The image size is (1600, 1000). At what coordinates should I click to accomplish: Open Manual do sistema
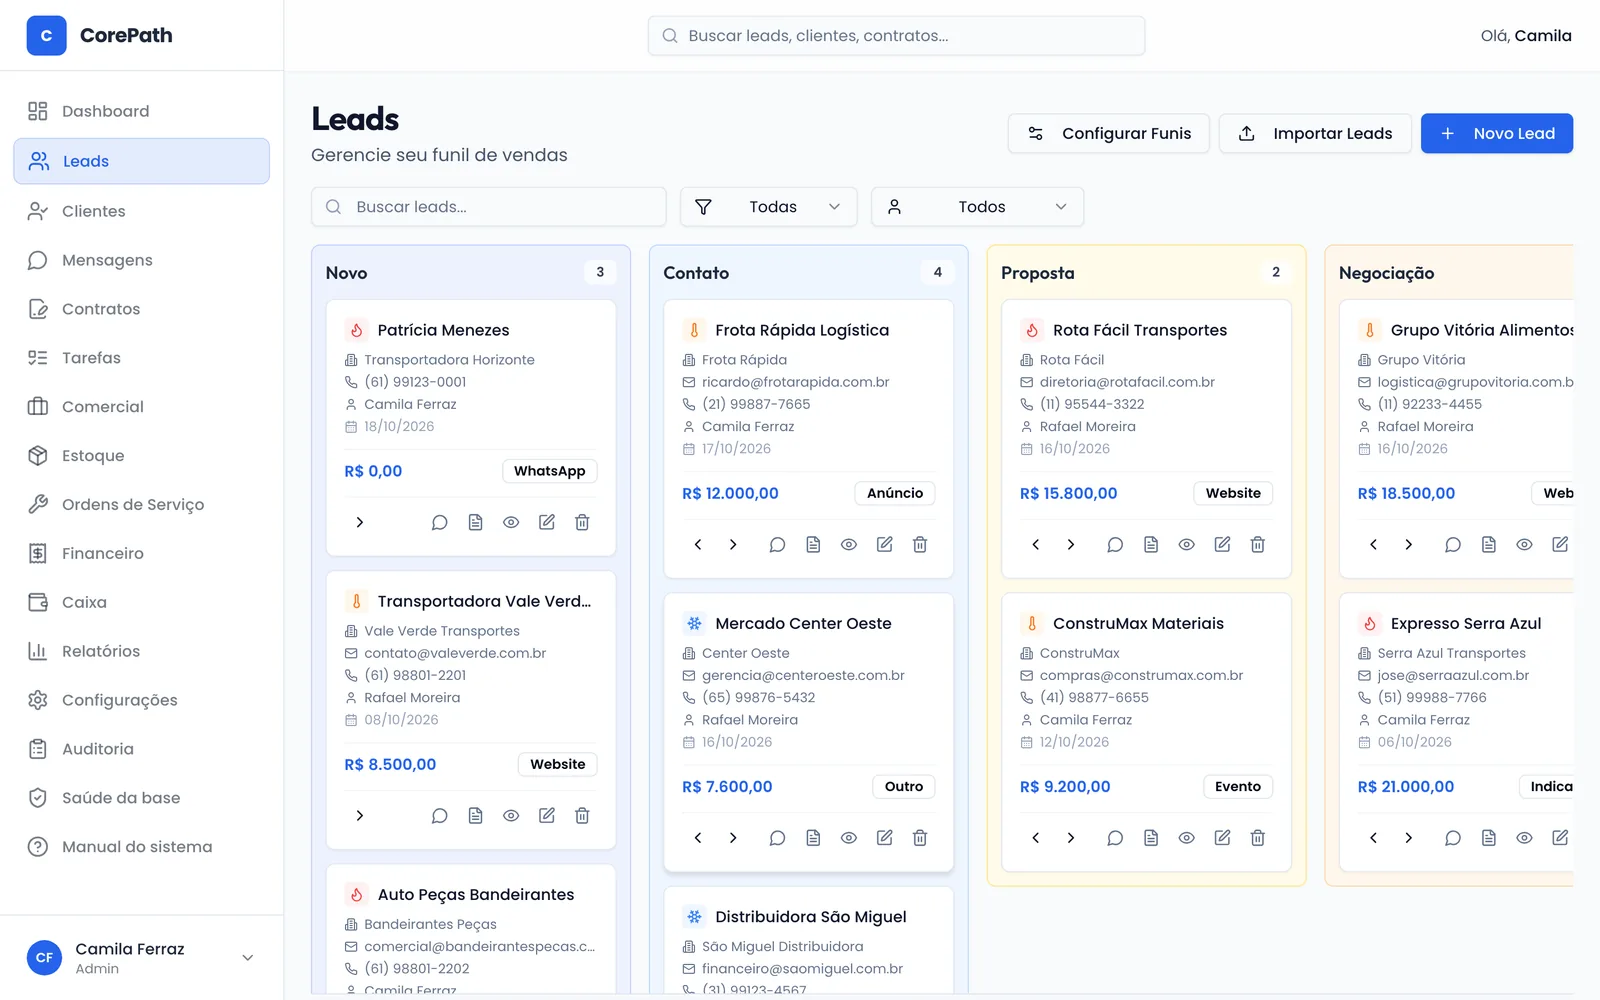point(141,847)
